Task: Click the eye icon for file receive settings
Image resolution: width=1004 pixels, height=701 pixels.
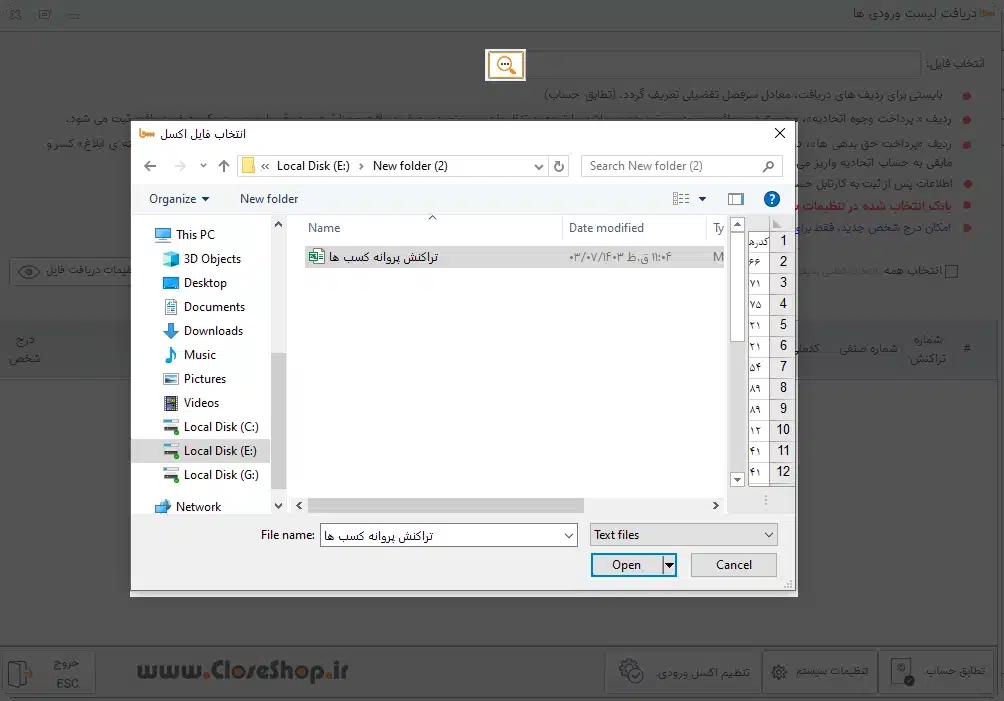Action: (29, 272)
